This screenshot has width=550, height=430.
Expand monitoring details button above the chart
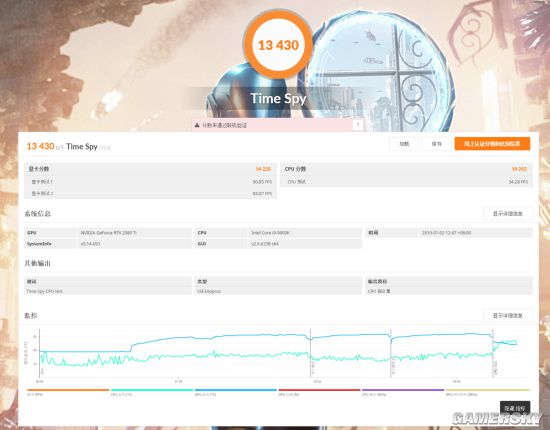click(x=508, y=315)
